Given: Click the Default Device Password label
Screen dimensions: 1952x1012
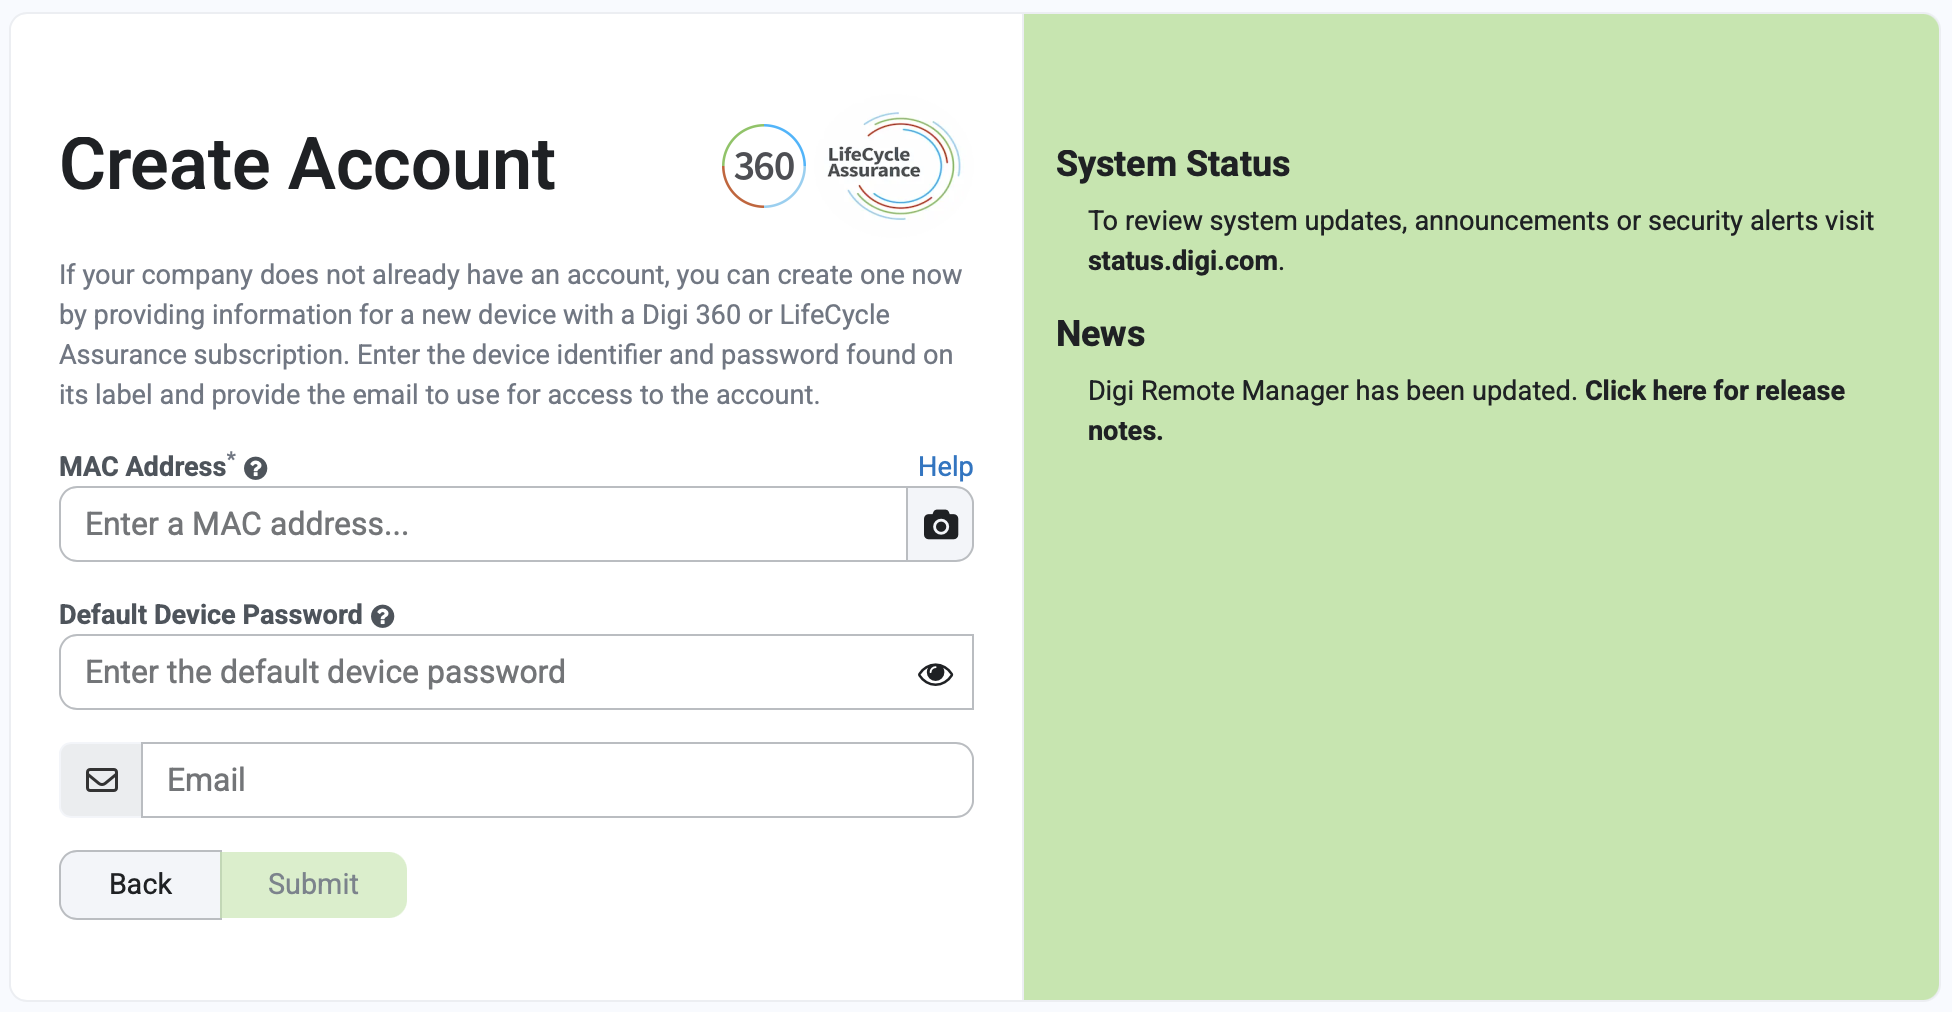Looking at the screenshot, I should (x=210, y=615).
